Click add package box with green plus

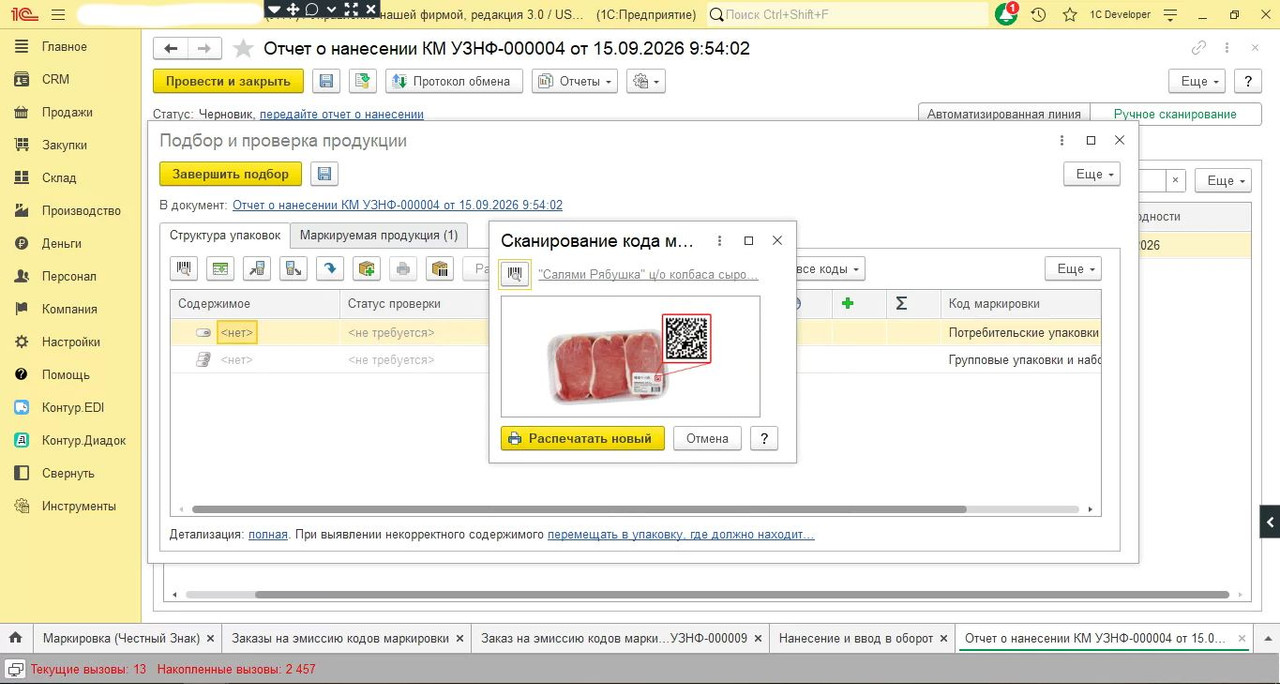point(366,268)
